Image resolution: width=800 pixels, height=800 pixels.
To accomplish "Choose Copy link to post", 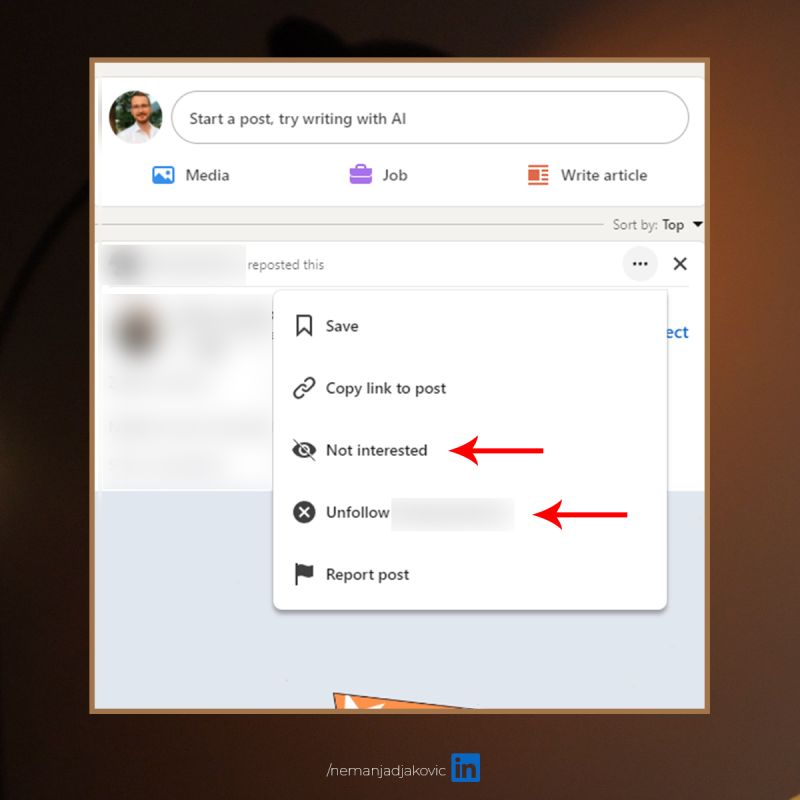I will pos(386,388).
